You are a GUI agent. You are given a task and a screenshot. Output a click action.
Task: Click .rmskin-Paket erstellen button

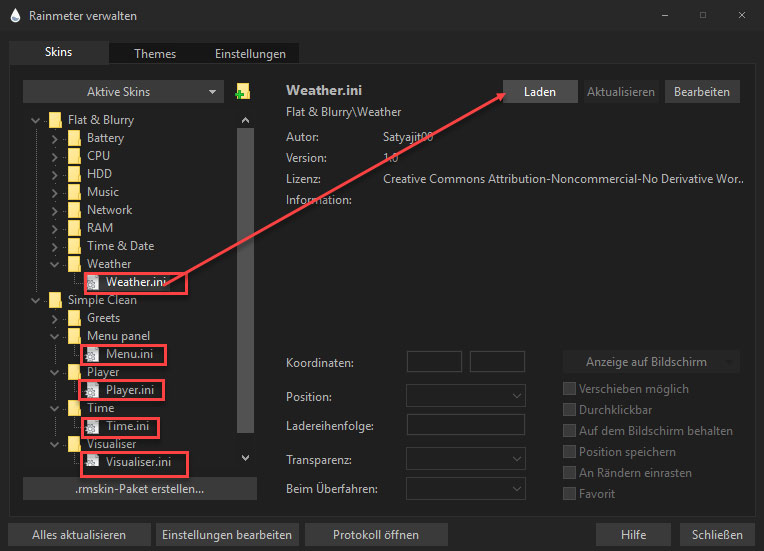(x=140, y=489)
